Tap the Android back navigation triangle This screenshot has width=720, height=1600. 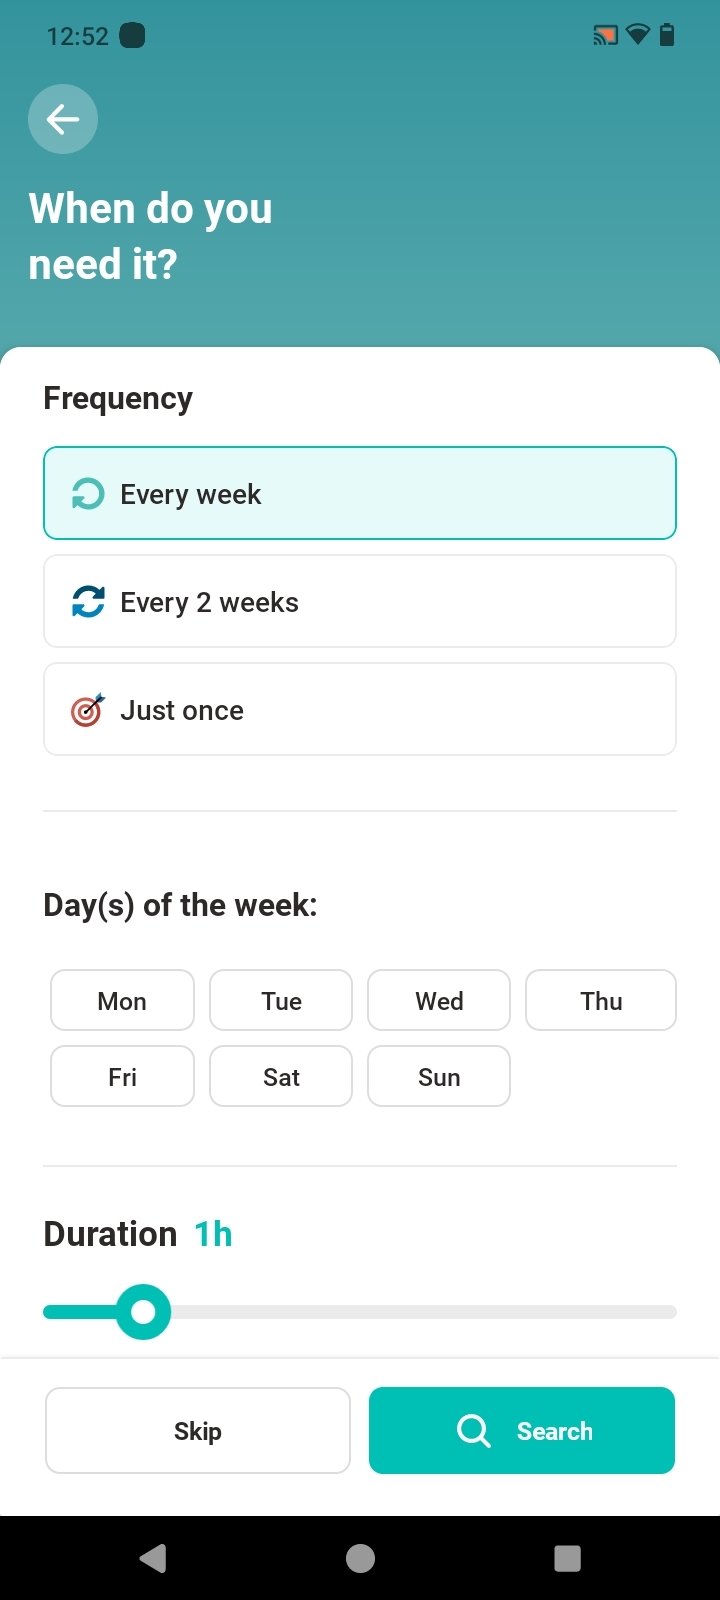153,1558
